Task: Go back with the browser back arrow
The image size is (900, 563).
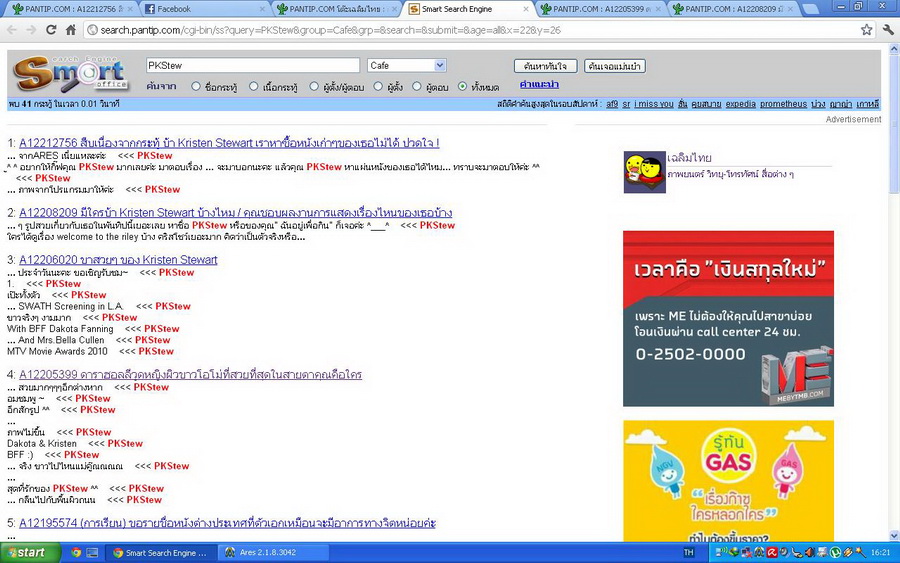Action: 11,30
